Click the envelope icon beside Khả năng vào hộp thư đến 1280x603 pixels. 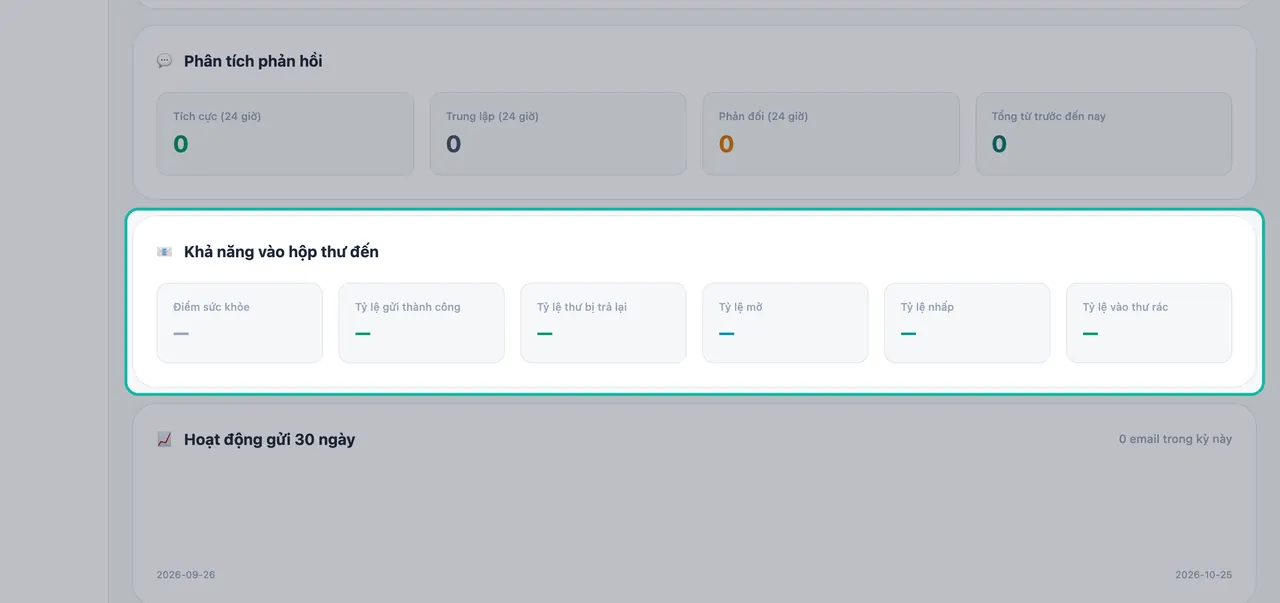pyautogui.click(x=164, y=252)
